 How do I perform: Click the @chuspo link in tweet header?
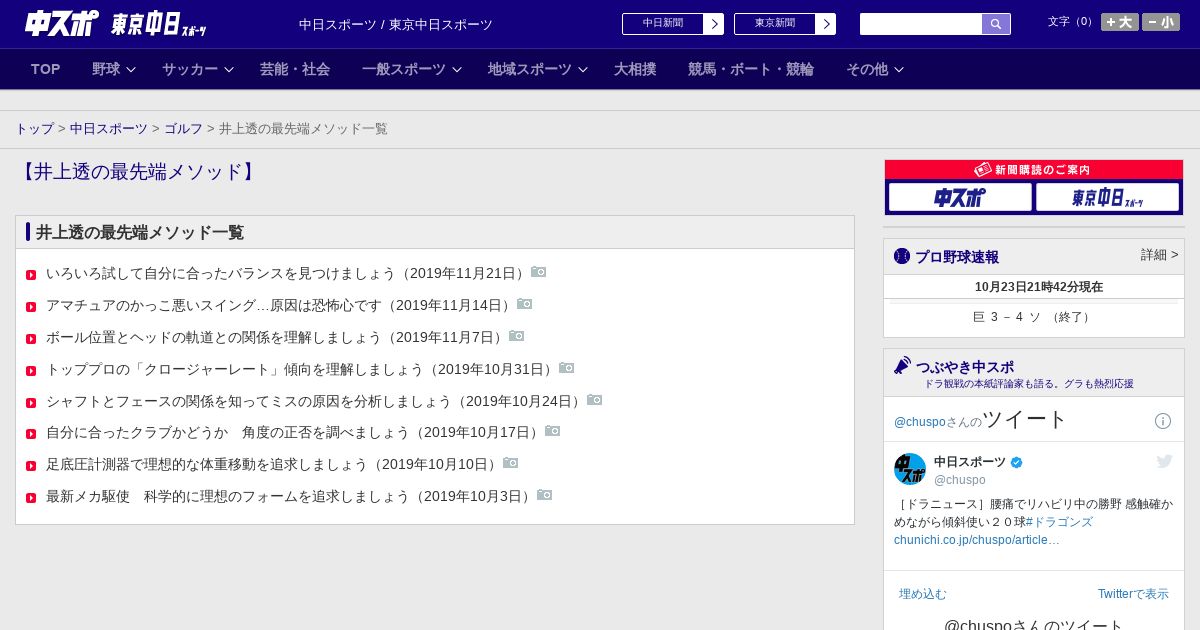pos(919,422)
